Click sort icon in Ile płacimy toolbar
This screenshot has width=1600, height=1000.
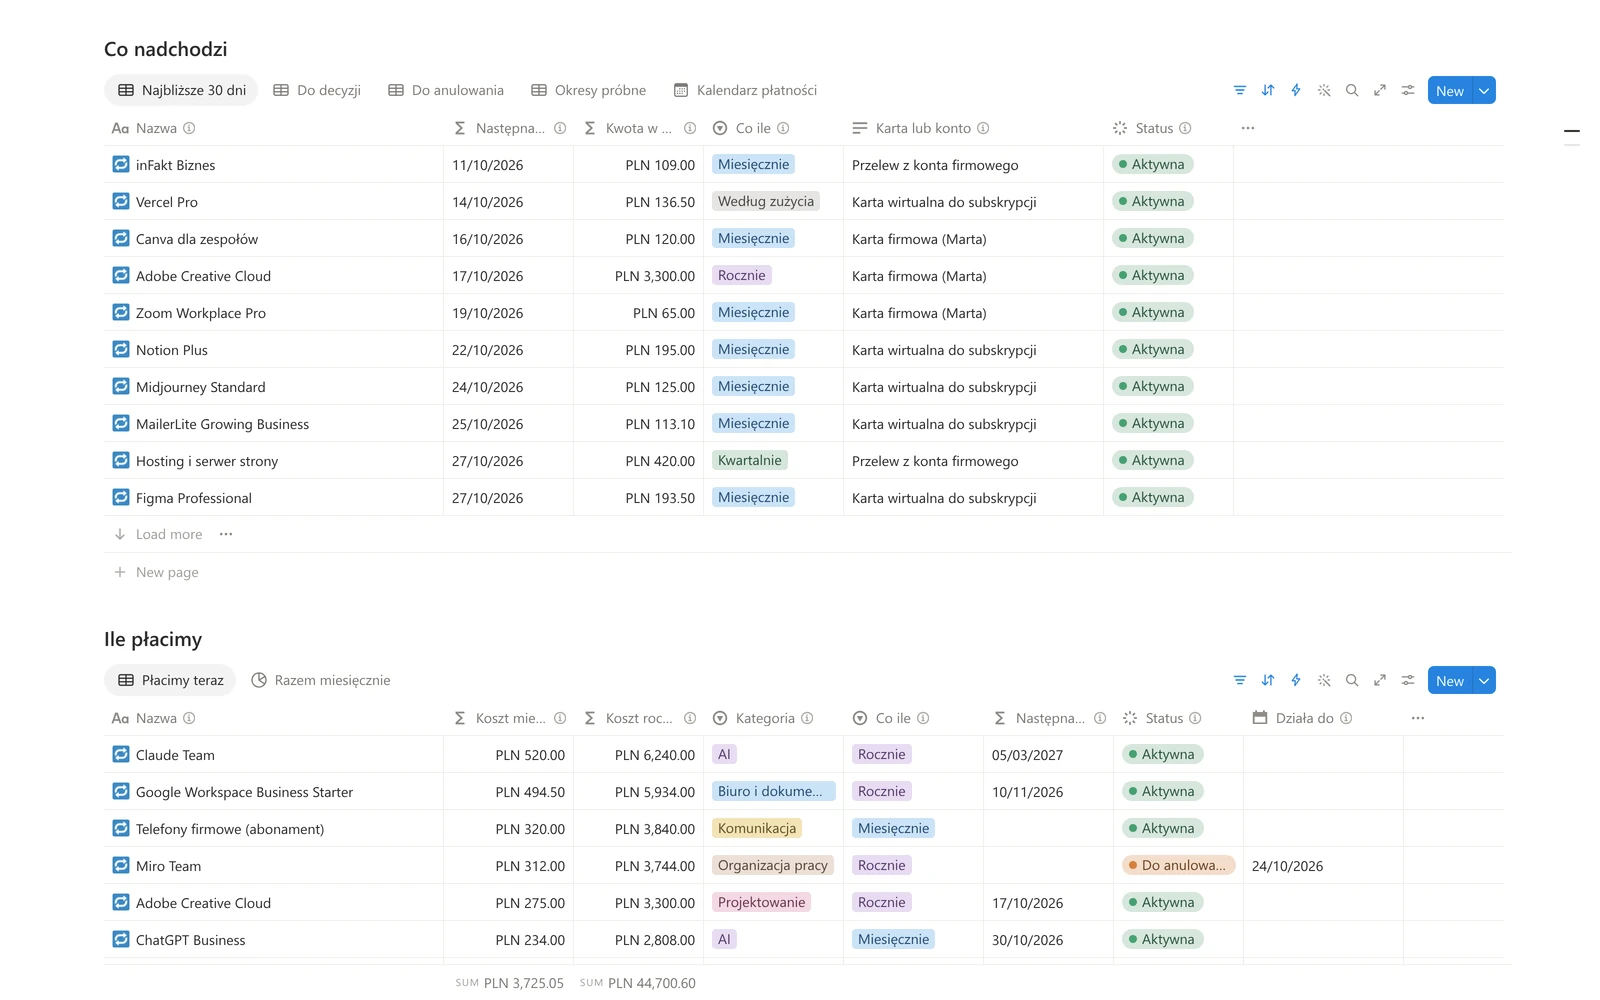pos(1268,680)
